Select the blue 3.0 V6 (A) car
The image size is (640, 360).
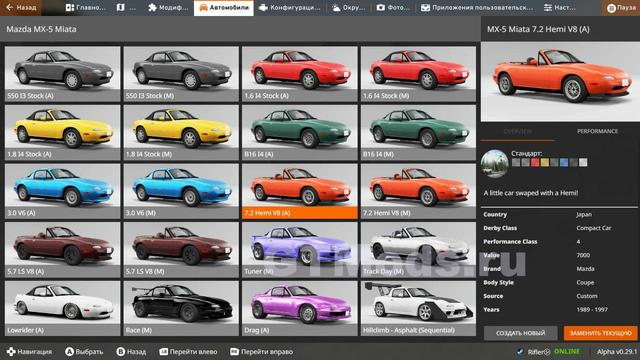coord(62,191)
